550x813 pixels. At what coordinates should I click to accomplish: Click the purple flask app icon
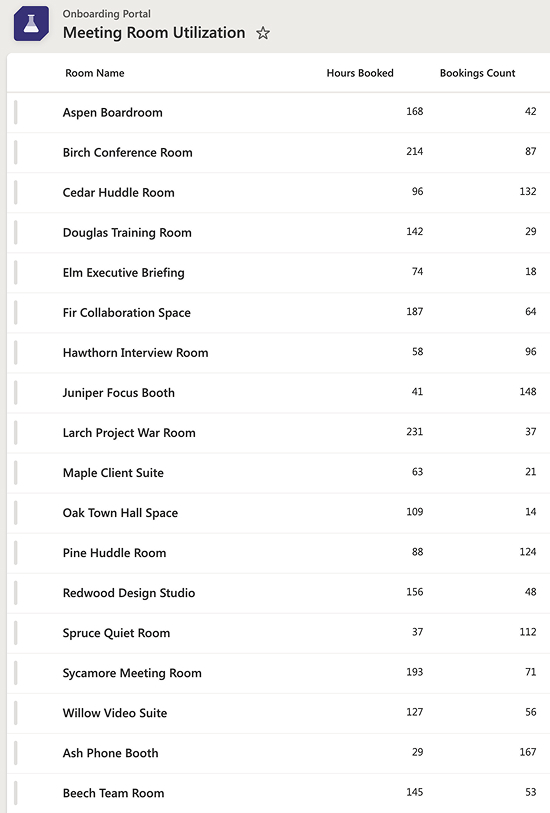tap(31, 24)
